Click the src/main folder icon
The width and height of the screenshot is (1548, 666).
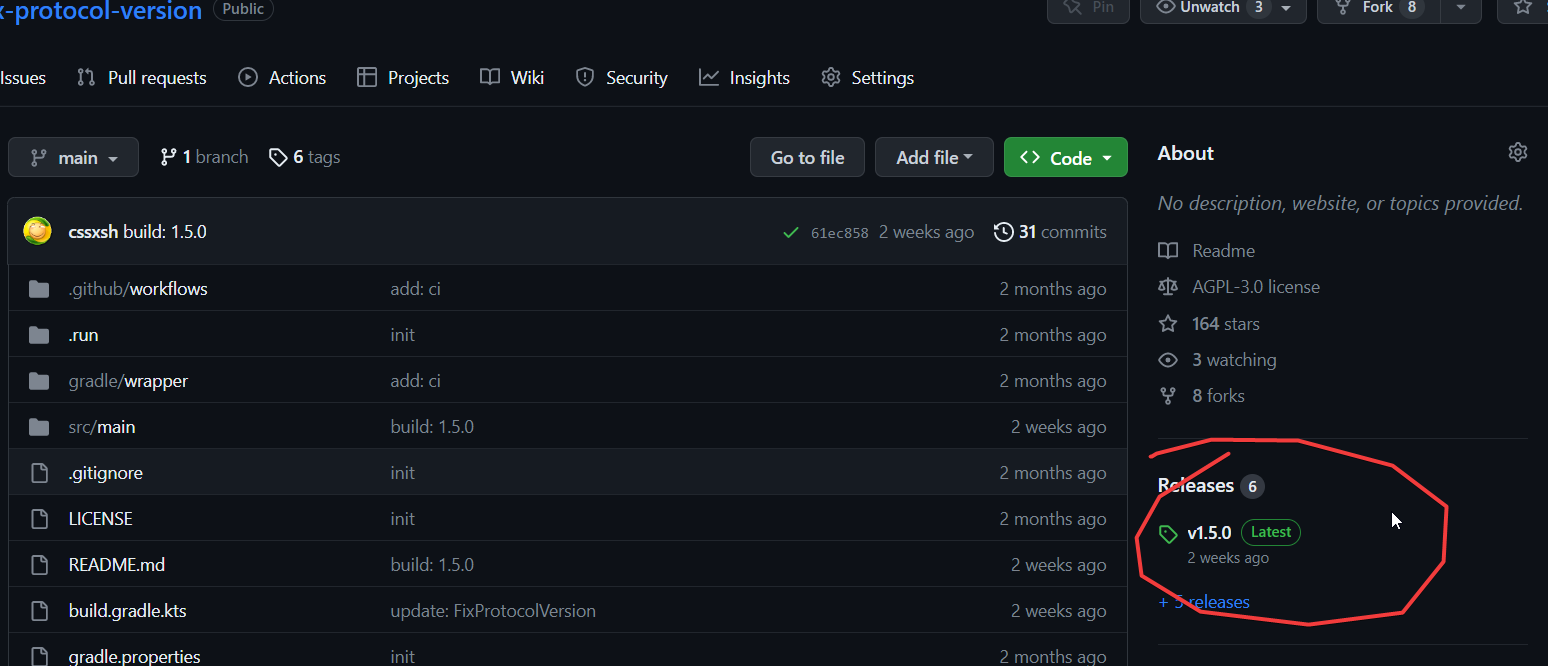coord(38,426)
